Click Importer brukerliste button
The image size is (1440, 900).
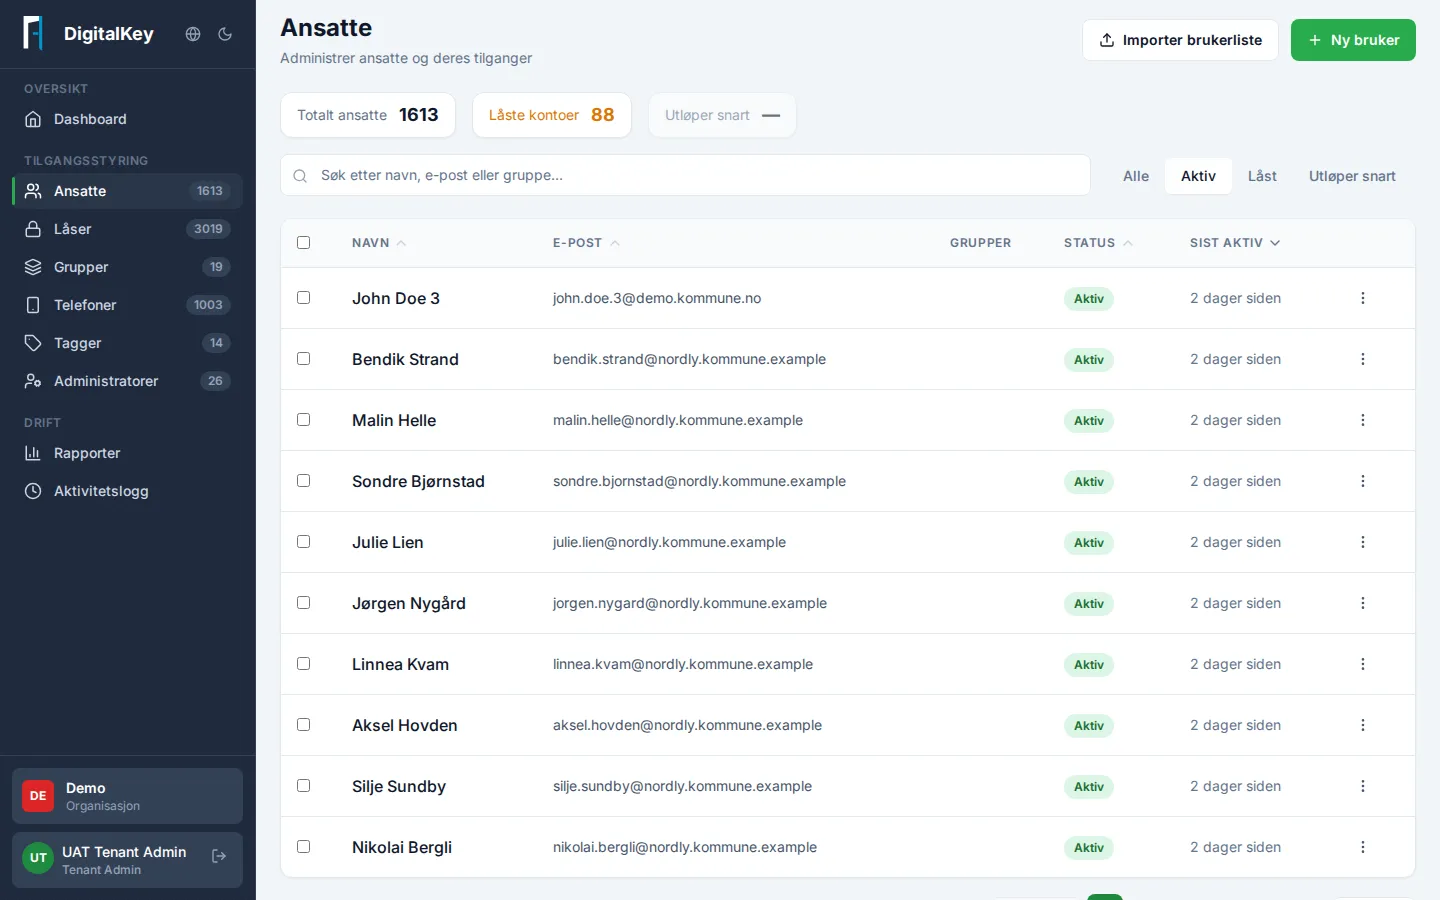tap(1180, 40)
